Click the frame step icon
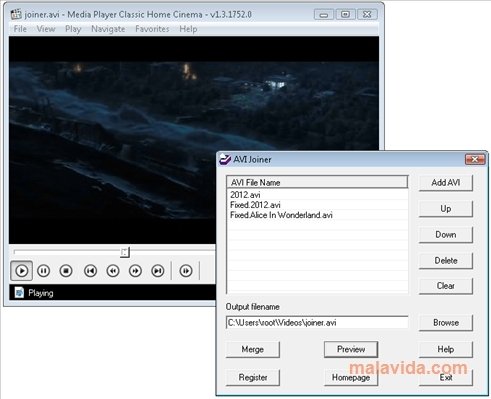 tap(186, 271)
